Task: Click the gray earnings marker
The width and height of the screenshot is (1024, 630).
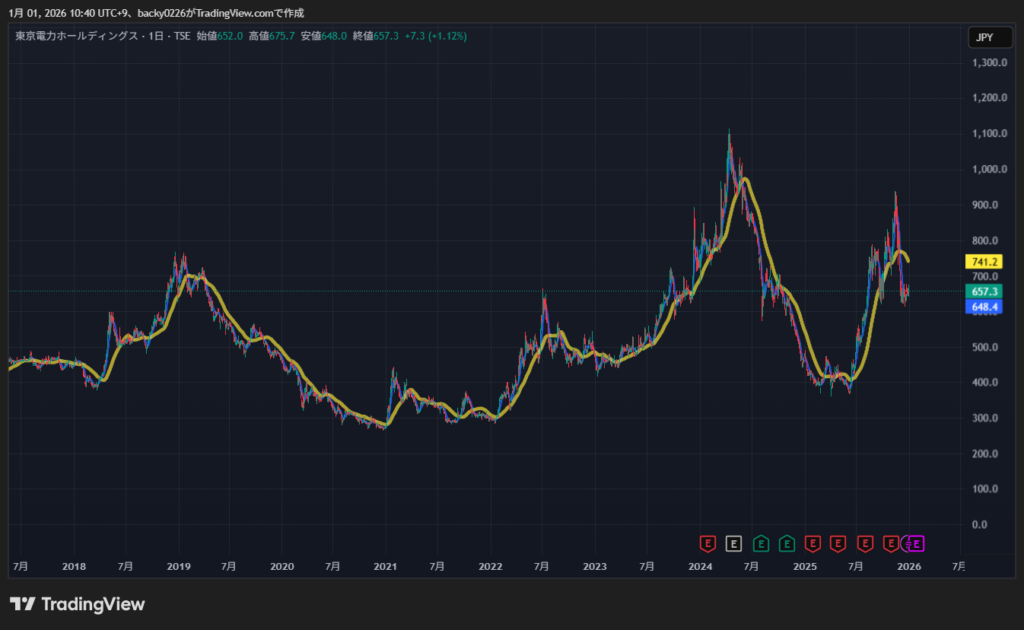Action: pos(734,543)
